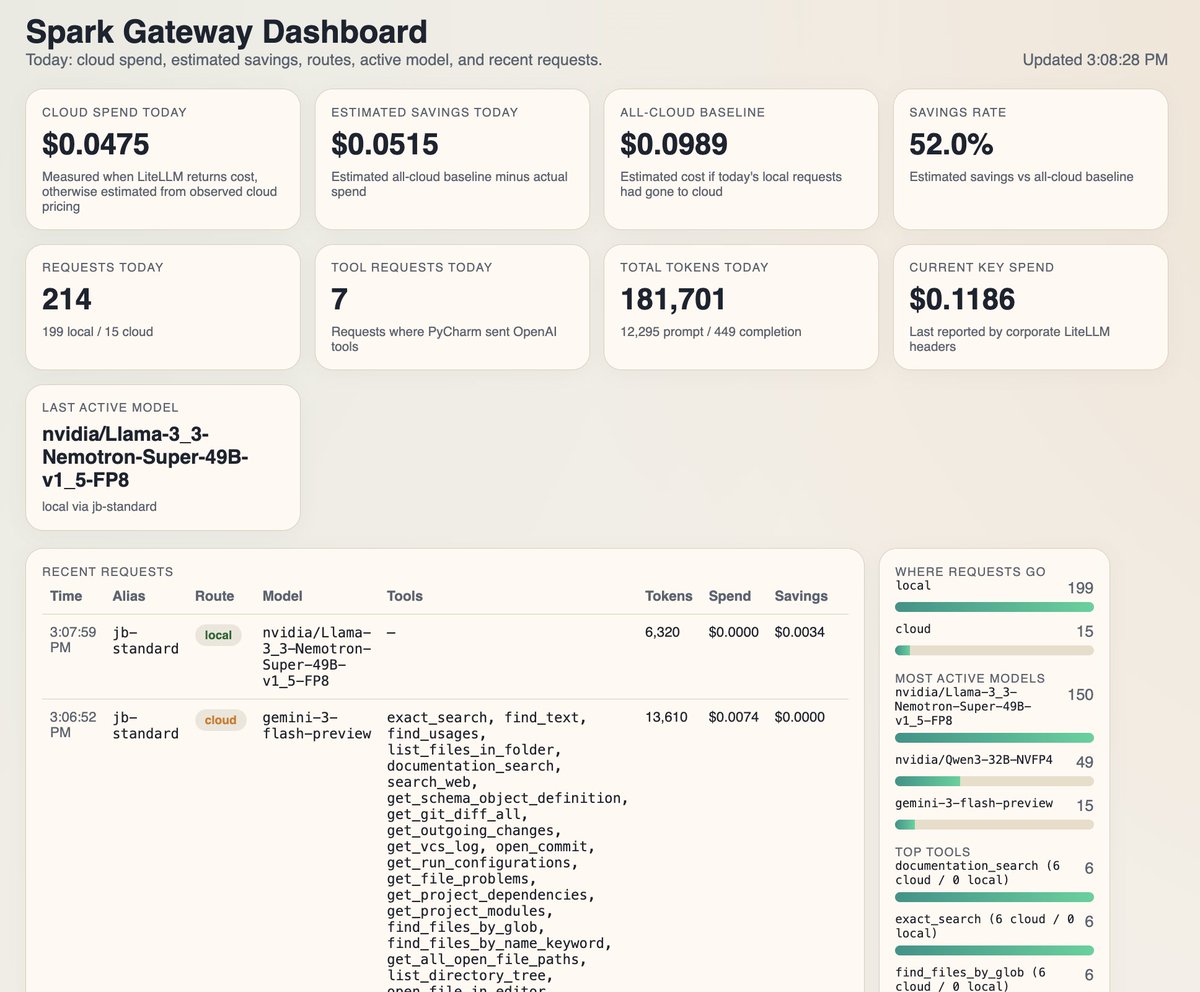Click the exact_search (6 cloud / 0 local) label
The height and width of the screenshot is (992, 1200).
tap(985, 926)
